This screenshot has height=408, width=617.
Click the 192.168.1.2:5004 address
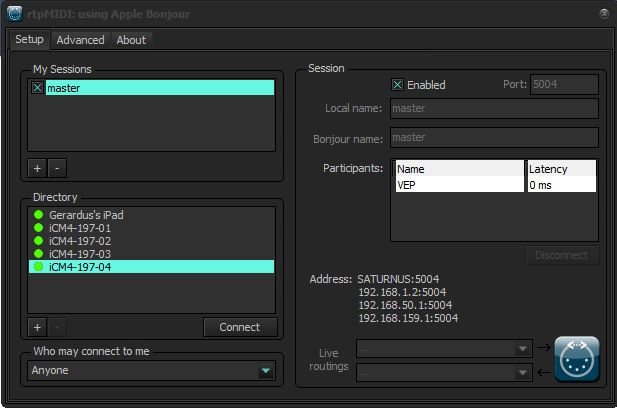[x=402, y=292]
